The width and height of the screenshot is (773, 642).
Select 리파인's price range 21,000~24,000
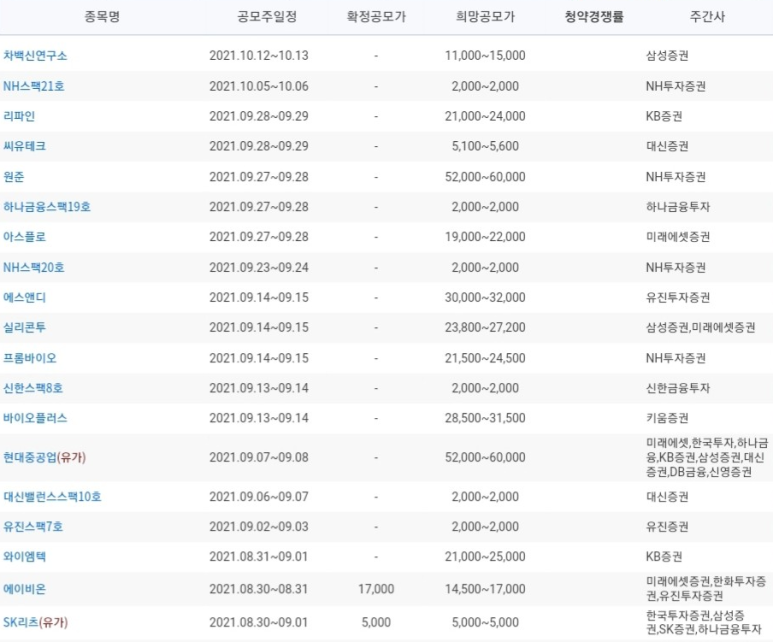(x=485, y=116)
